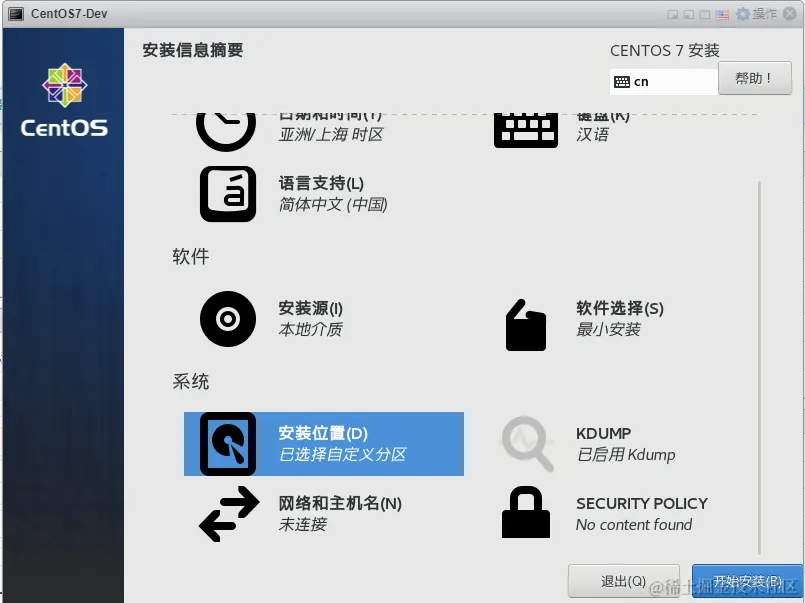The image size is (805, 603).
Task: Click the 最小安装 minimal install text
Action: [608, 329]
